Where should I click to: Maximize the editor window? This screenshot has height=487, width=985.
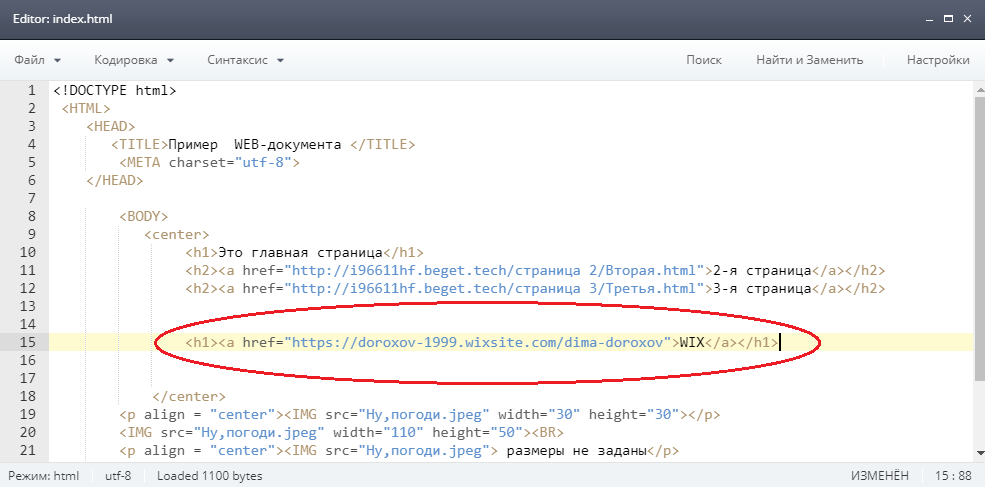949,19
